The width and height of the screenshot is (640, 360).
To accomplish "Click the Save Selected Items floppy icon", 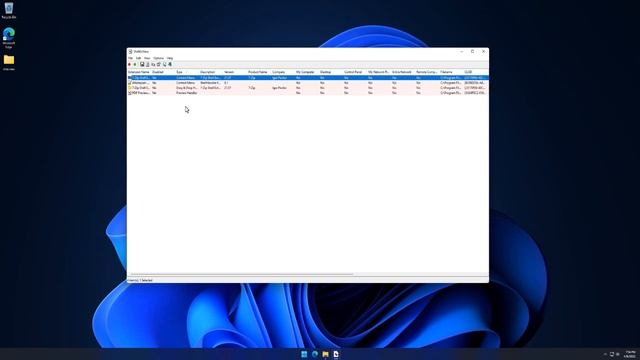I will coord(142,64).
